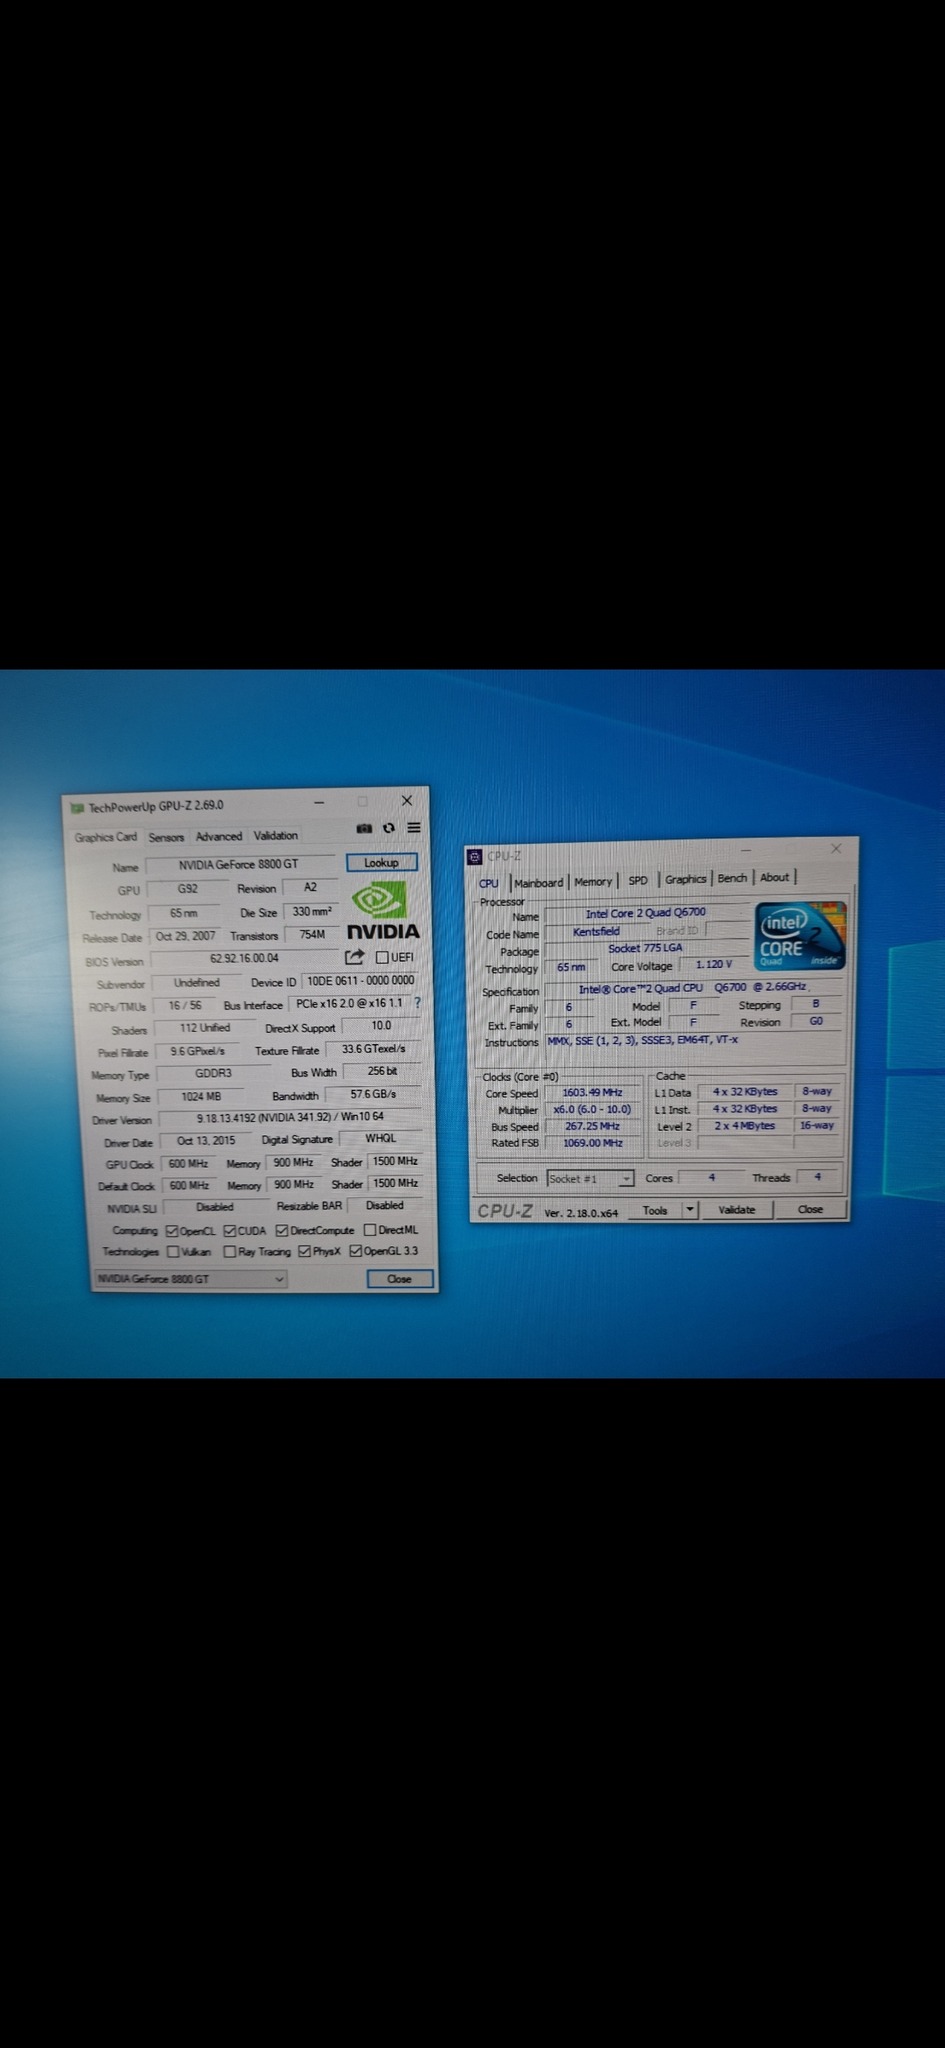Toggle the UEFI checkbox
The image size is (945, 2048).
[382, 957]
